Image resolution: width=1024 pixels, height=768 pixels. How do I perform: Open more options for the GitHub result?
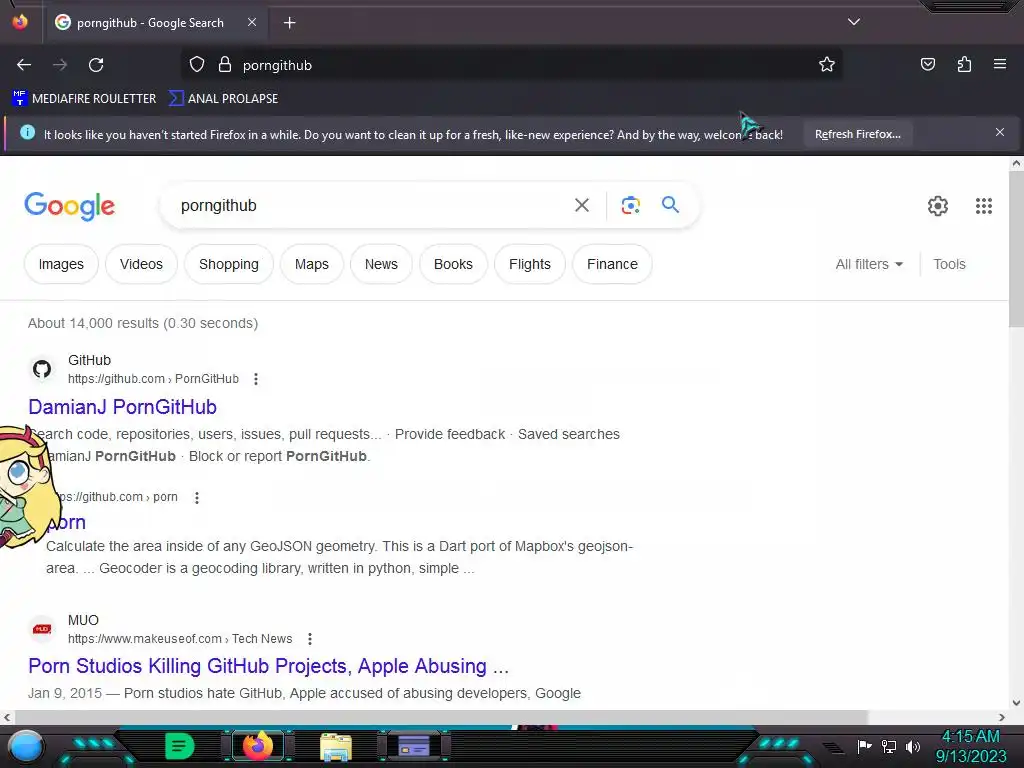[256, 379]
